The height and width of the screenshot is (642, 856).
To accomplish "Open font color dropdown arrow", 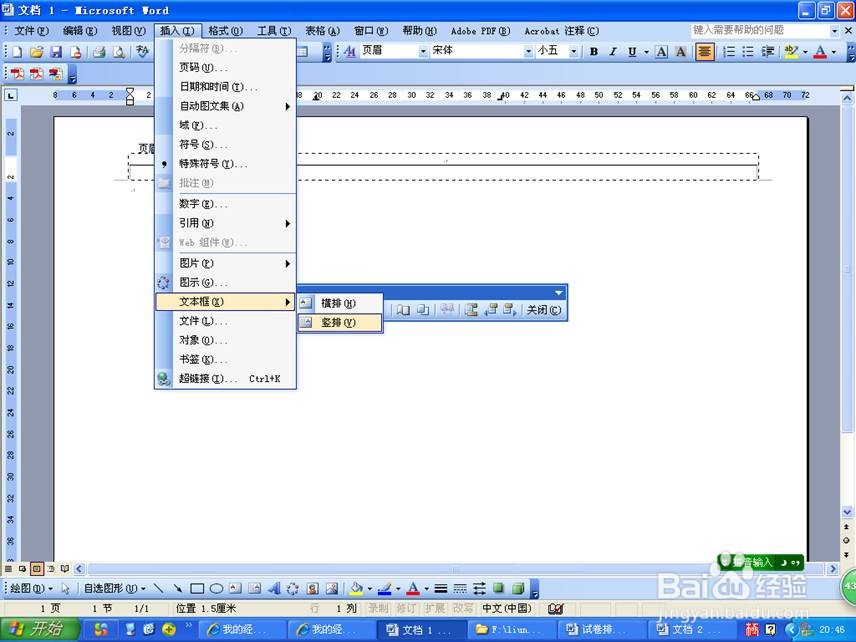I will (834, 52).
